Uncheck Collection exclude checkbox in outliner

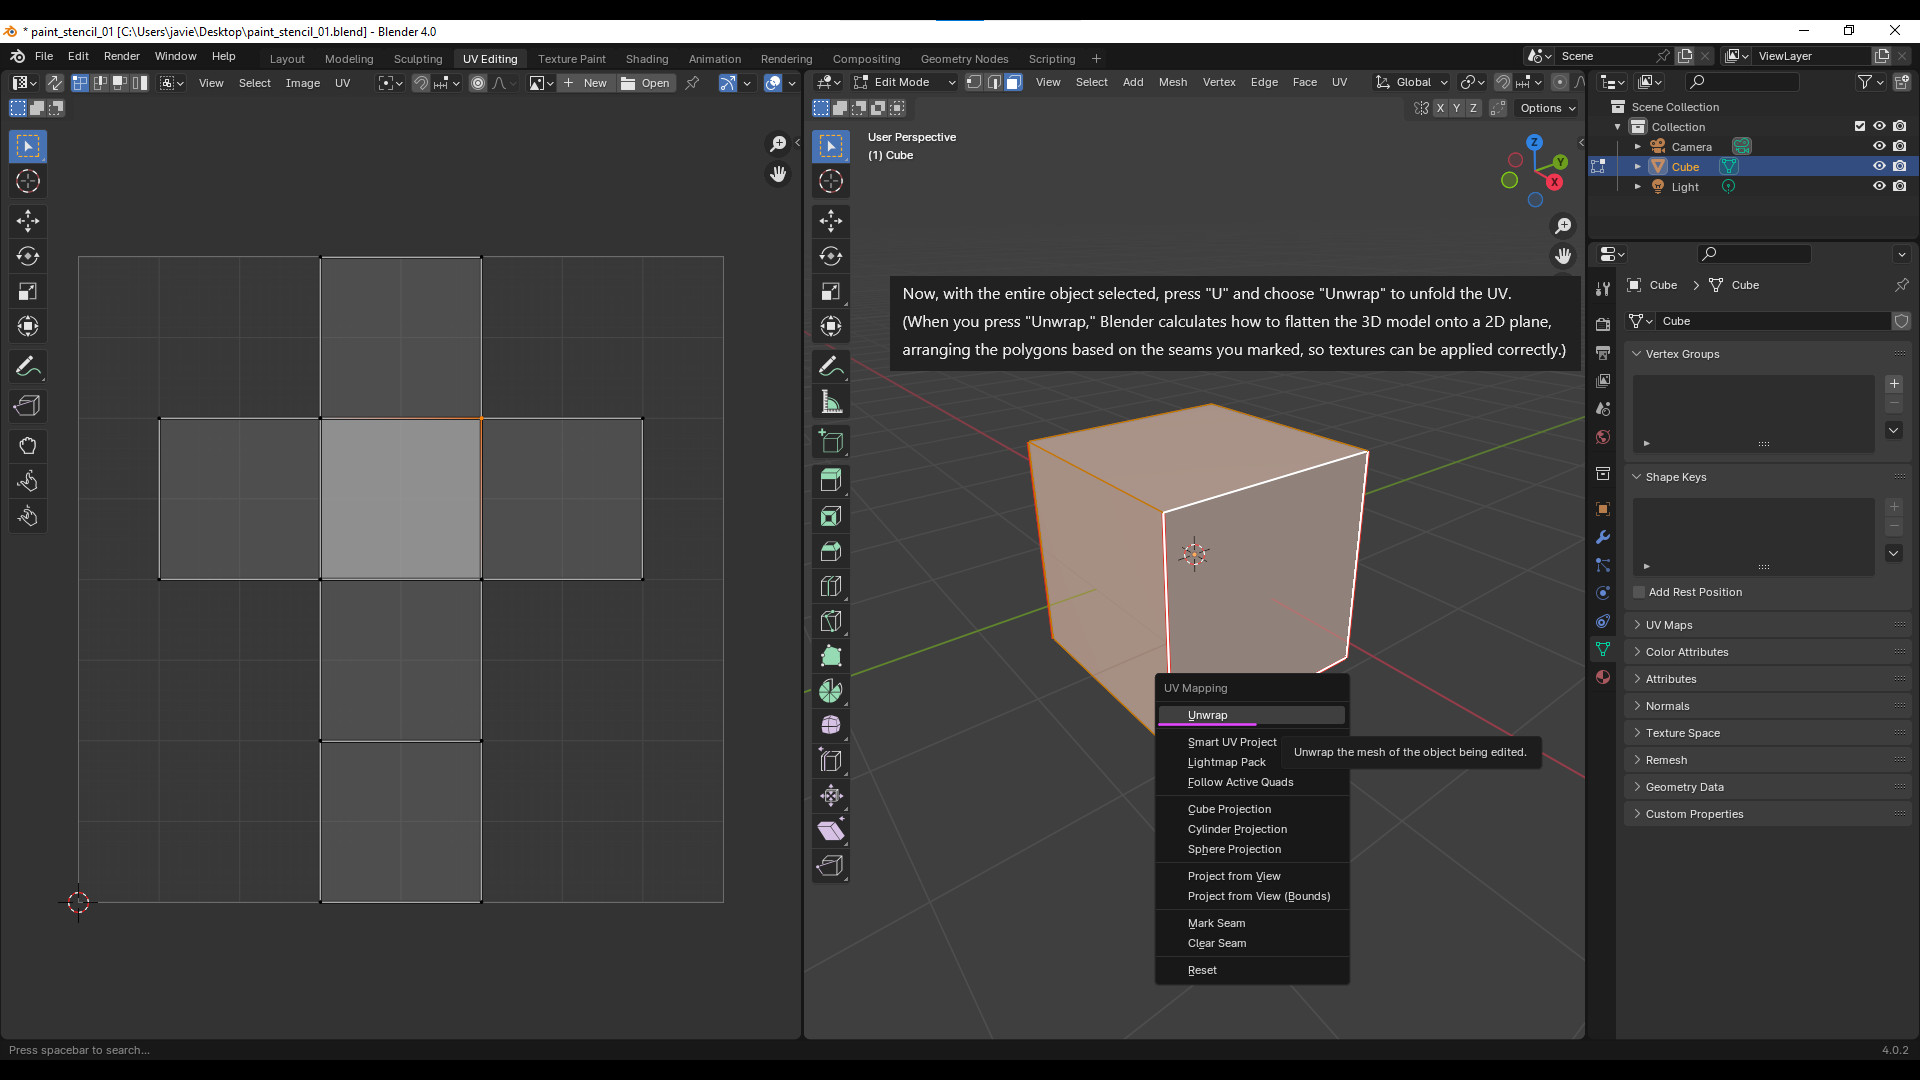point(1860,126)
